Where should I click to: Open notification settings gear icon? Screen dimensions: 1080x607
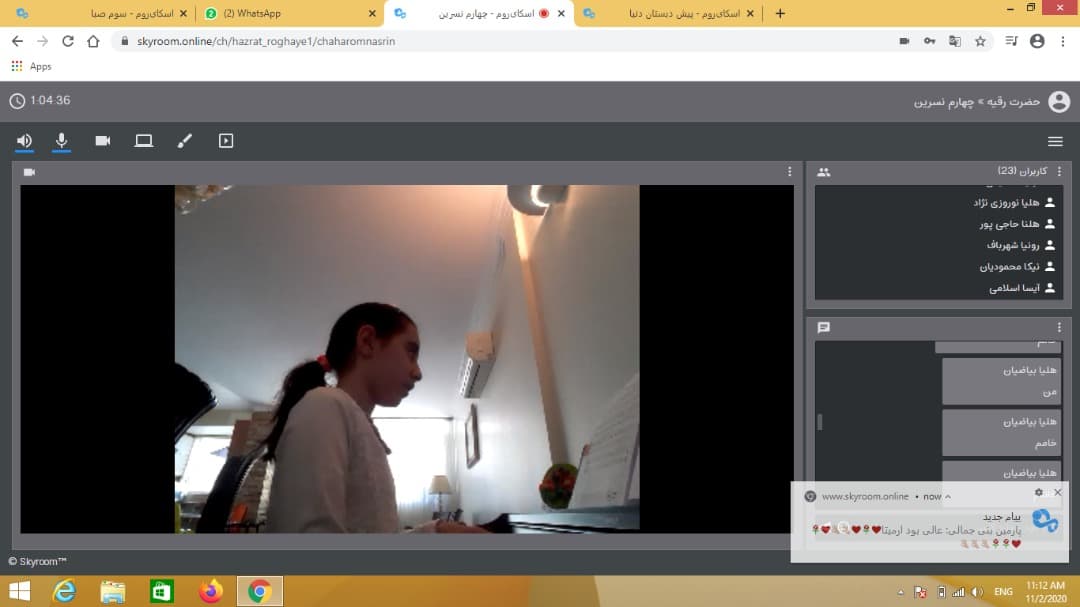pos(1038,493)
